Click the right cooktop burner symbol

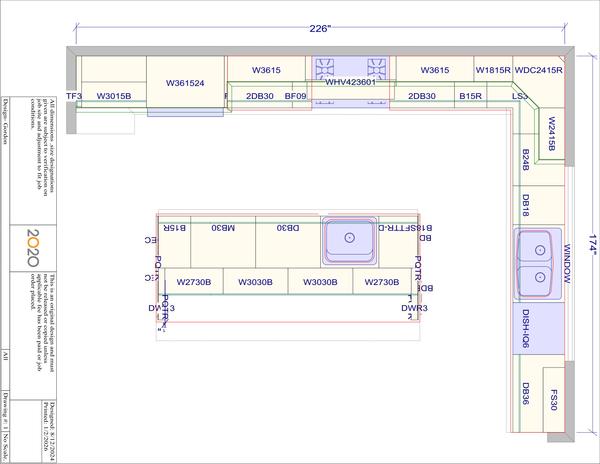point(377,69)
